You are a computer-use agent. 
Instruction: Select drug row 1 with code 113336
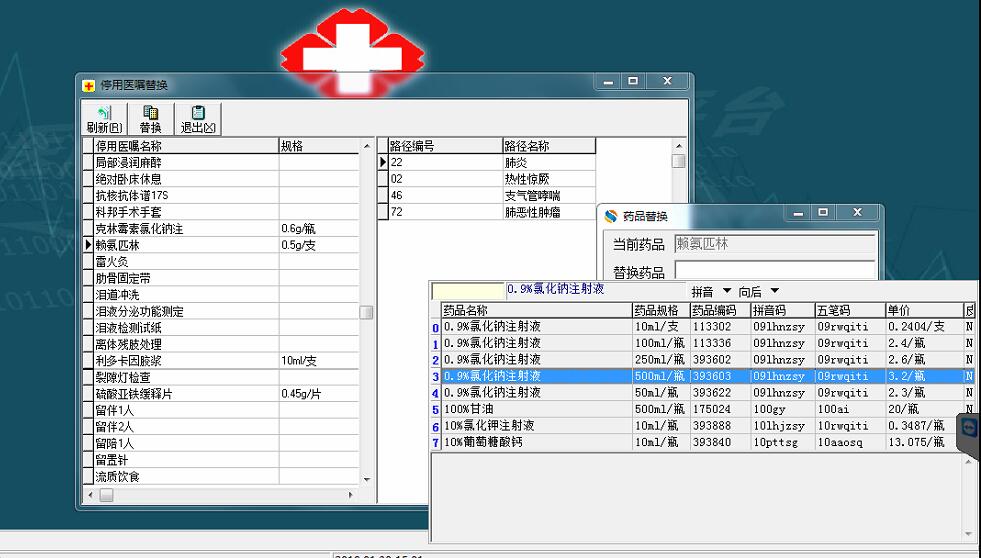[703, 343]
